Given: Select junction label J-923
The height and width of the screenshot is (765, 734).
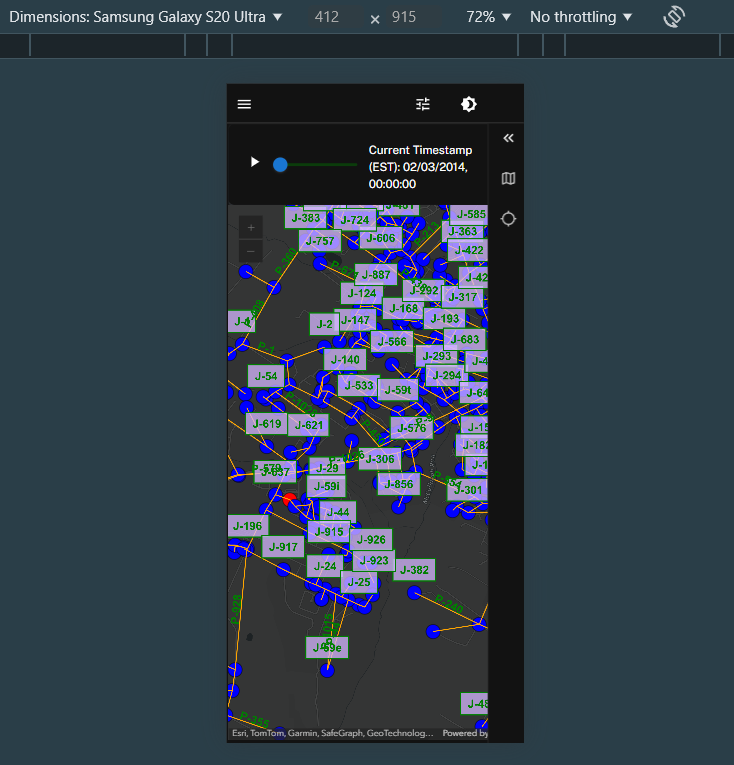Looking at the screenshot, I should 374,561.
